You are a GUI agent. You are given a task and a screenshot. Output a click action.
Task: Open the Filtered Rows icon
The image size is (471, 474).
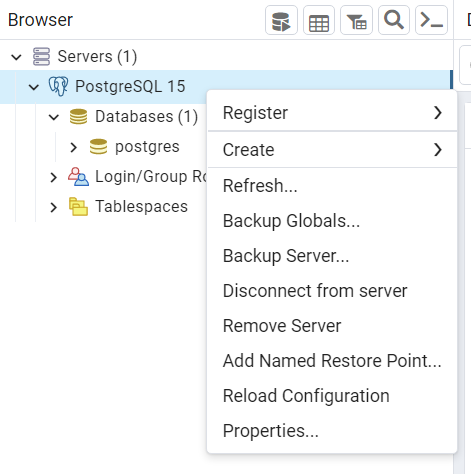click(356, 20)
